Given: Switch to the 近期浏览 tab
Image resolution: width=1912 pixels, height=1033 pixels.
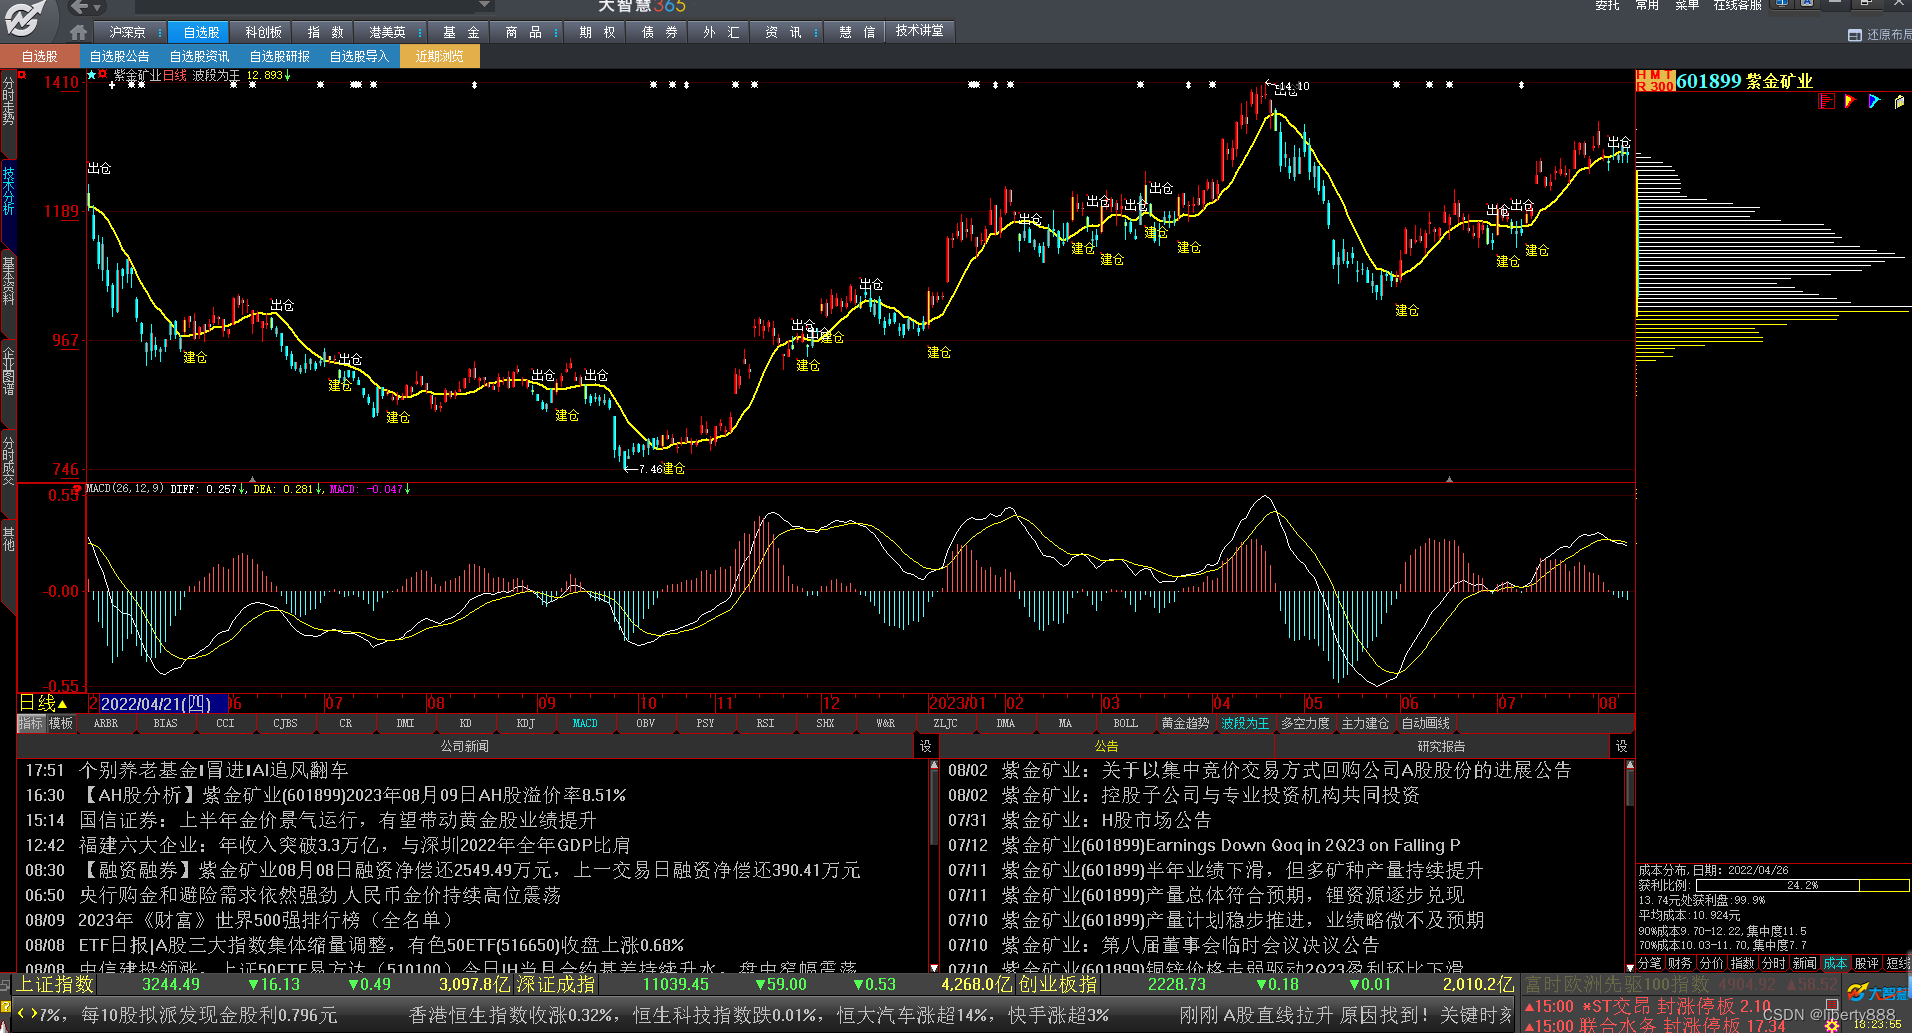Looking at the screenshot, I should (440, 56).
